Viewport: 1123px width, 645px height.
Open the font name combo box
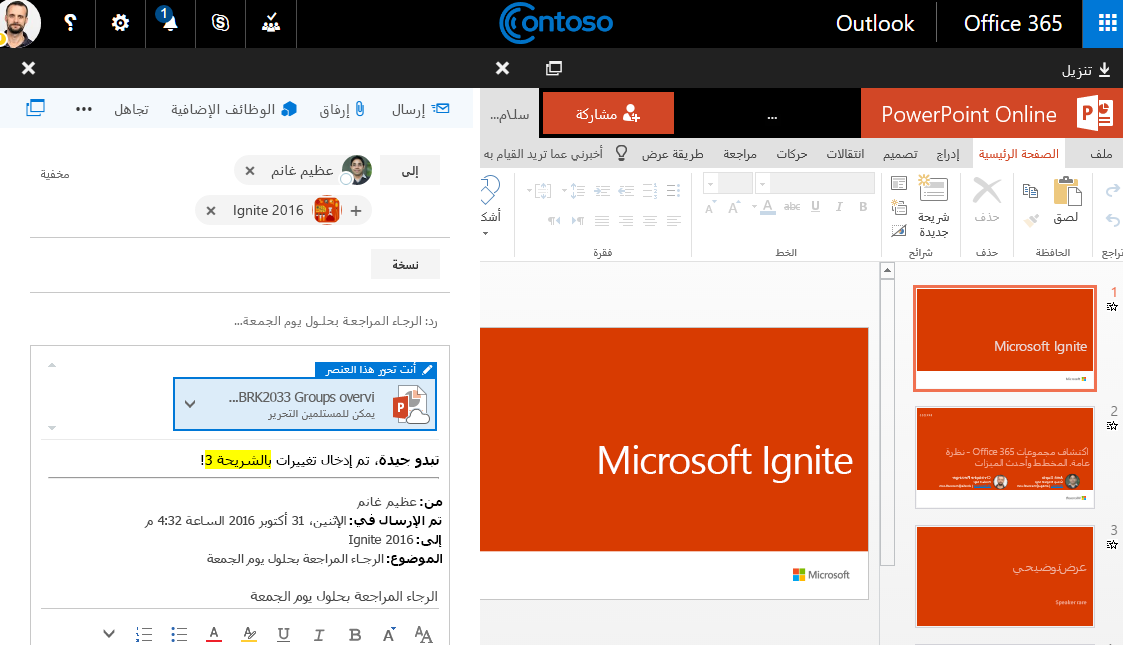tap(815, 183)
